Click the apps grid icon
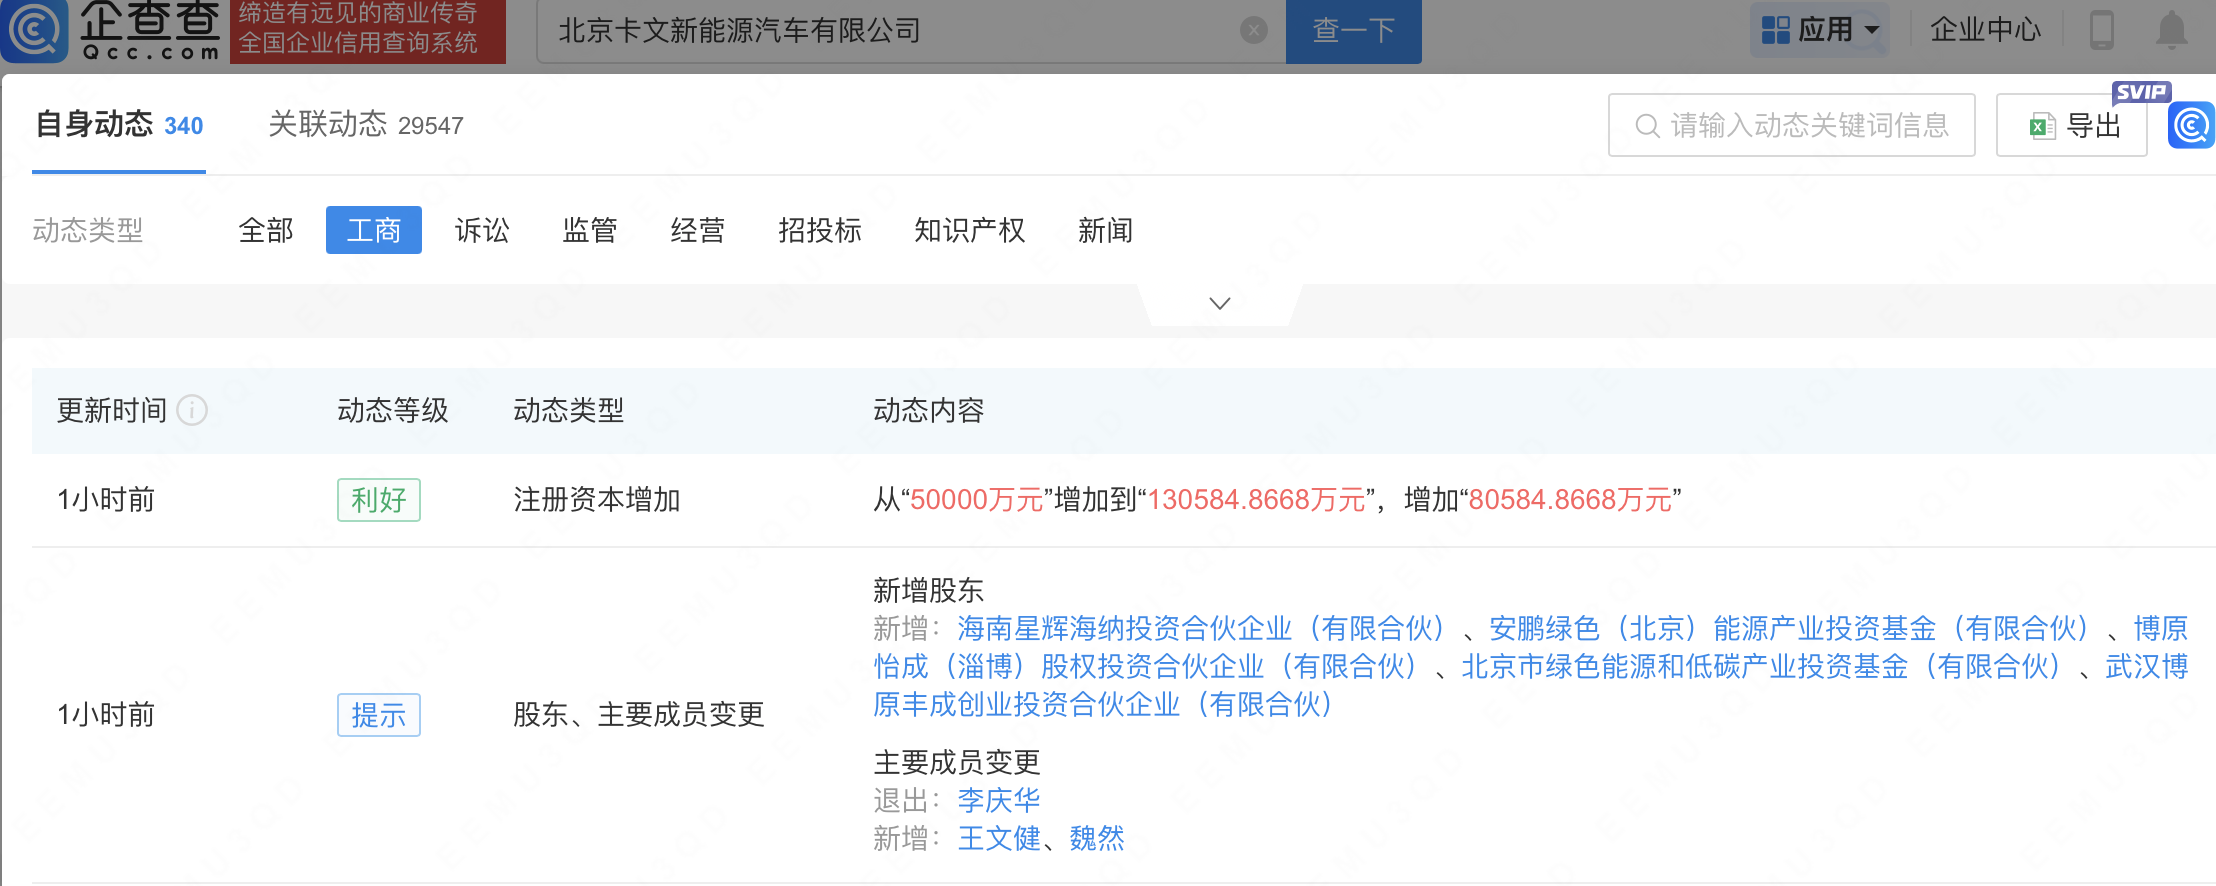This screenshot has height=886, width=2216. click(x=1775, y=30)
